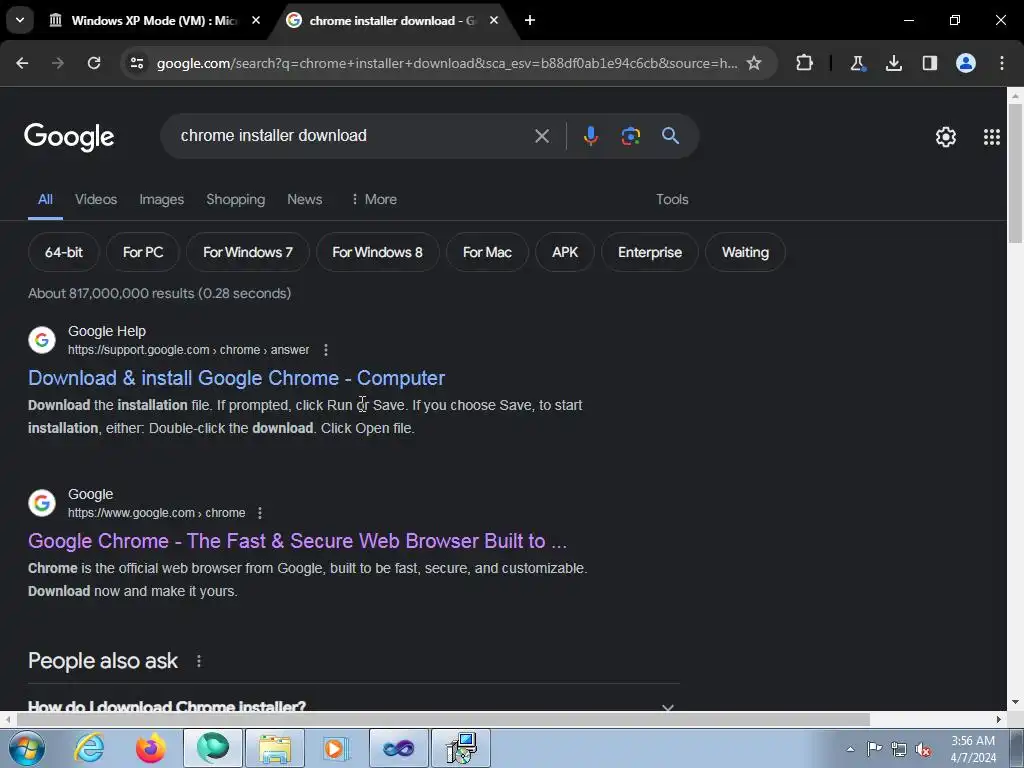This screenshot has width=1024, height=768.
Task: Switch to News results
Action: pos(304,199)
